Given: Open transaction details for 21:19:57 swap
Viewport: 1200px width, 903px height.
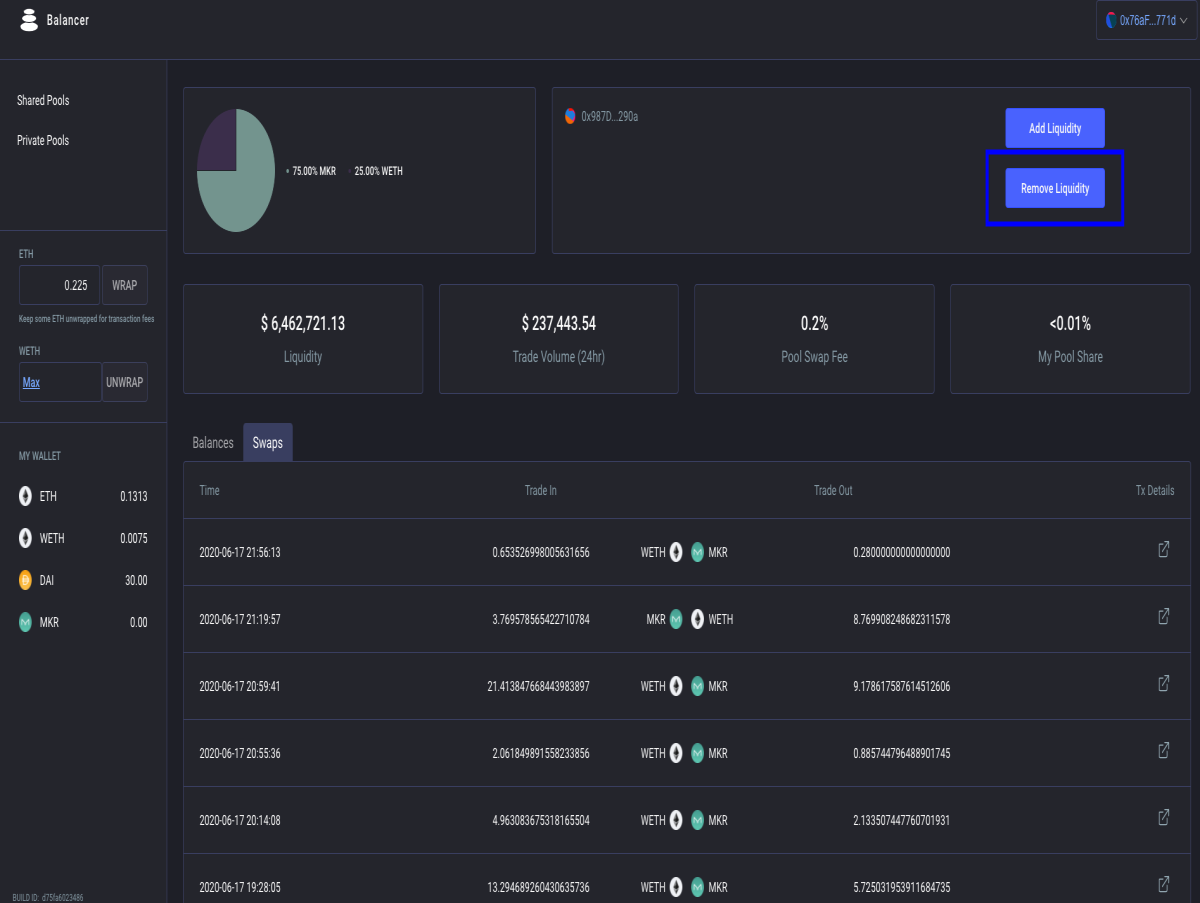Looking at the screenshot, I should [1164, 617].
